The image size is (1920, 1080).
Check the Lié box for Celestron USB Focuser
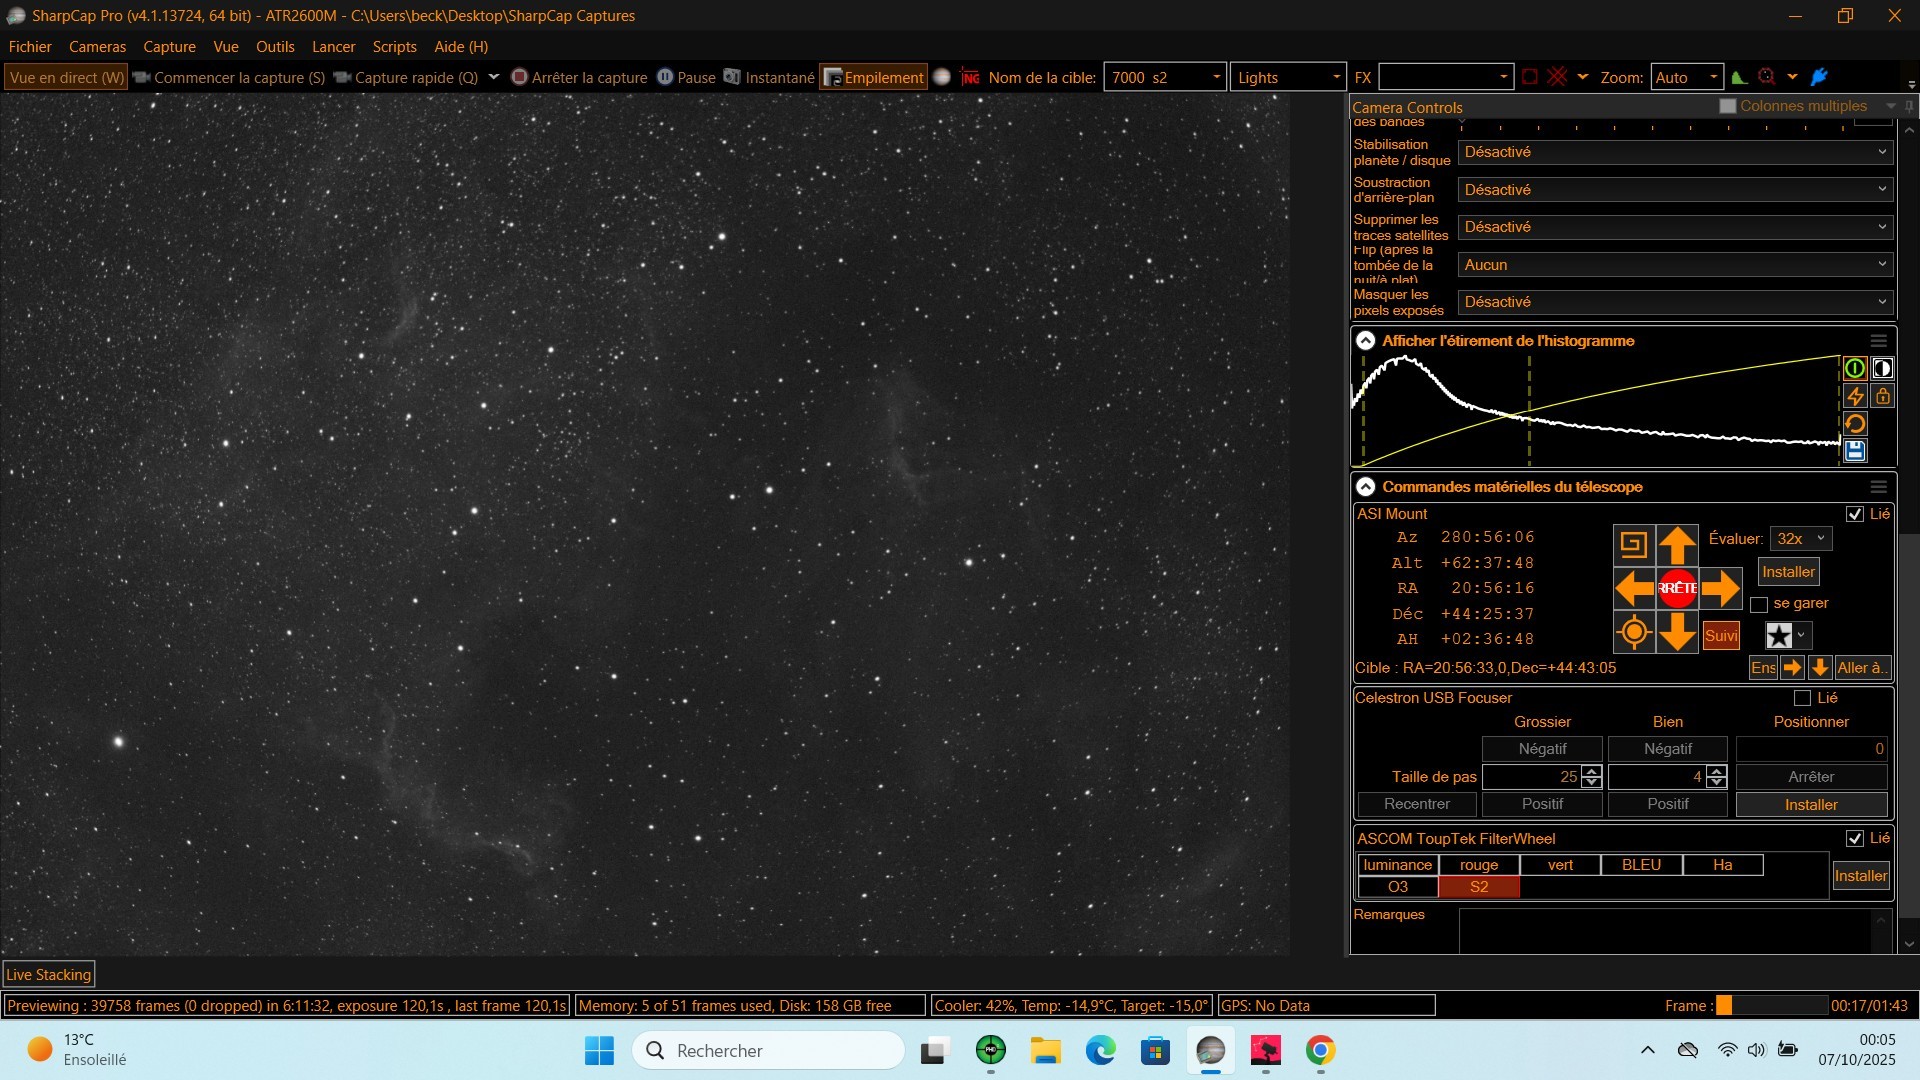1802,698
